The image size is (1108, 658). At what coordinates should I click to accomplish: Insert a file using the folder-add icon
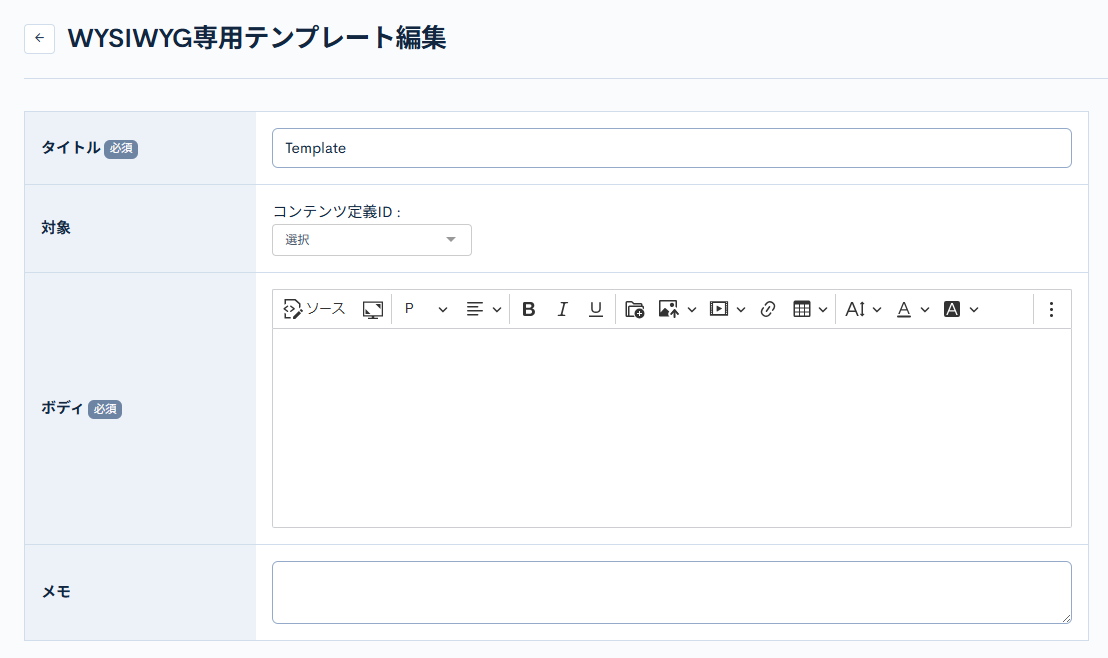[x=634, y=309]
